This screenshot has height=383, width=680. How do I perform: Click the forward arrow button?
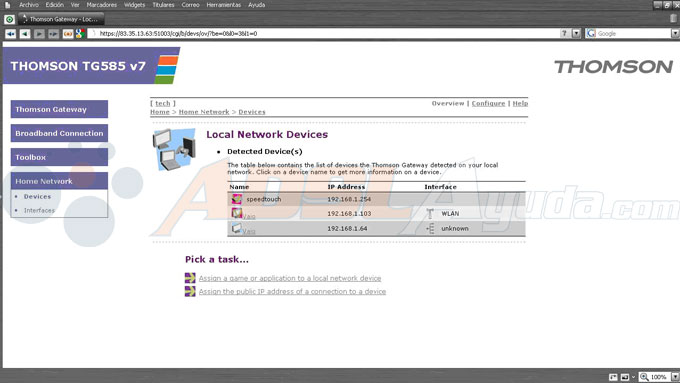pyautogui.click(x=39, y=34)
